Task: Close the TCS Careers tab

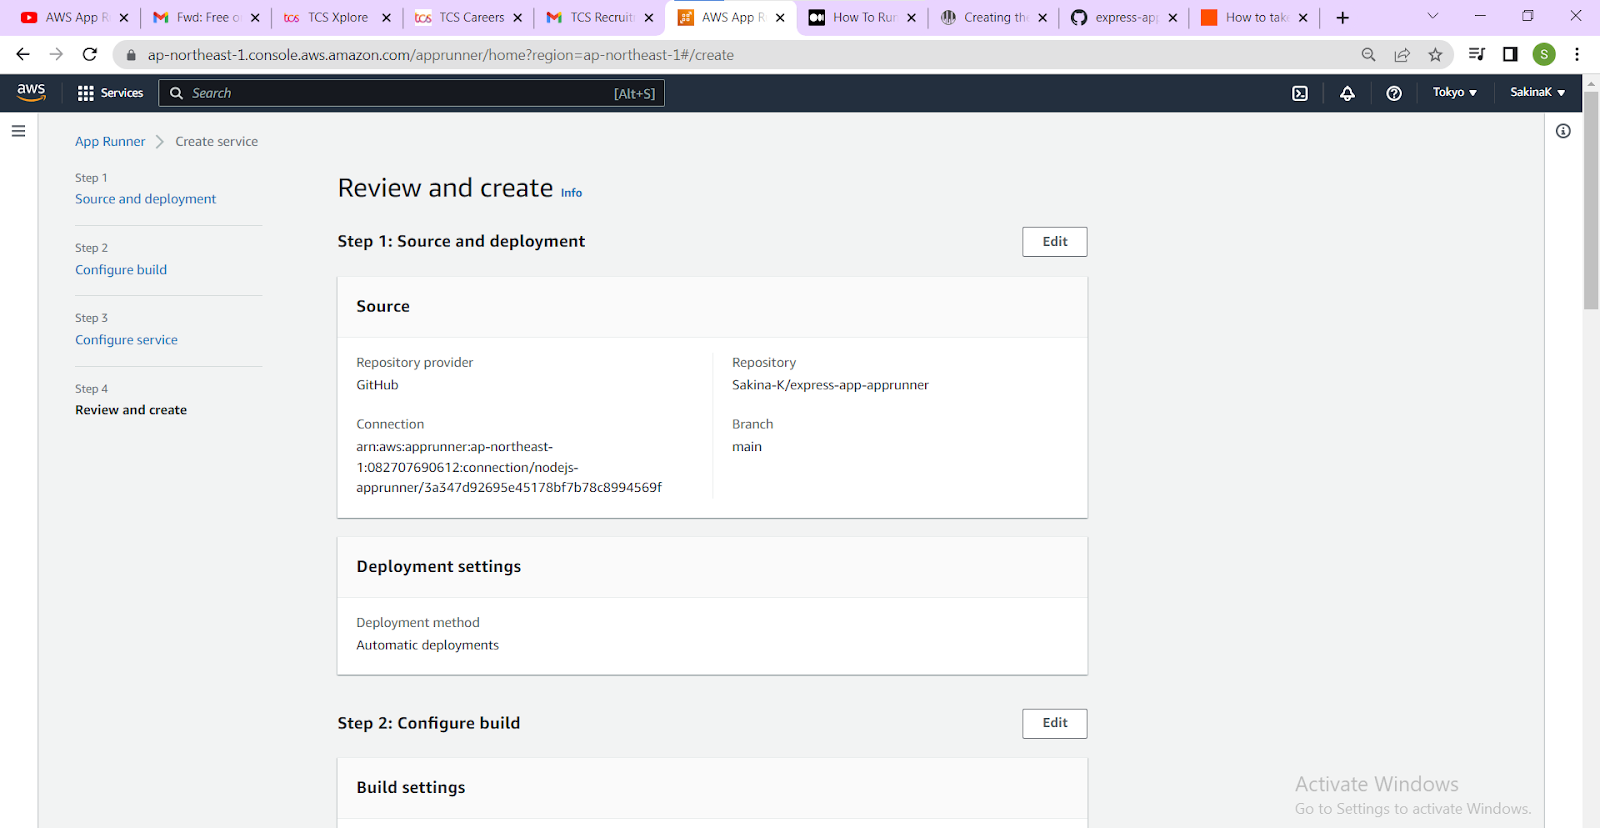Action: pos(517,18)
